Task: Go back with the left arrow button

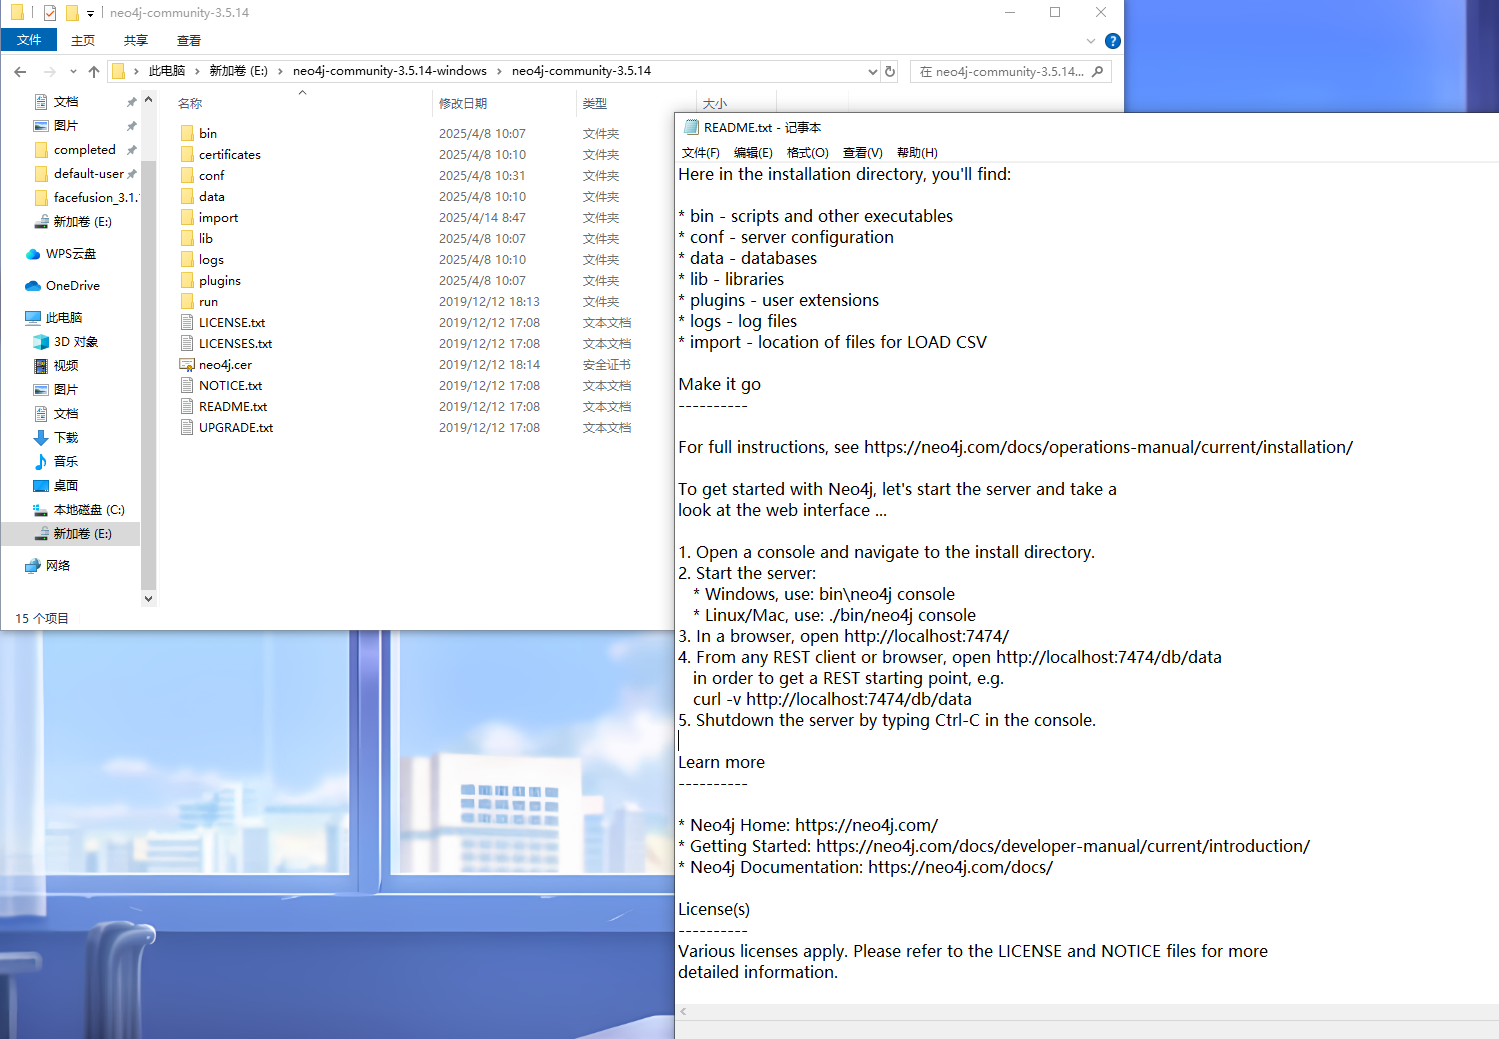Action: pos(20,71)
